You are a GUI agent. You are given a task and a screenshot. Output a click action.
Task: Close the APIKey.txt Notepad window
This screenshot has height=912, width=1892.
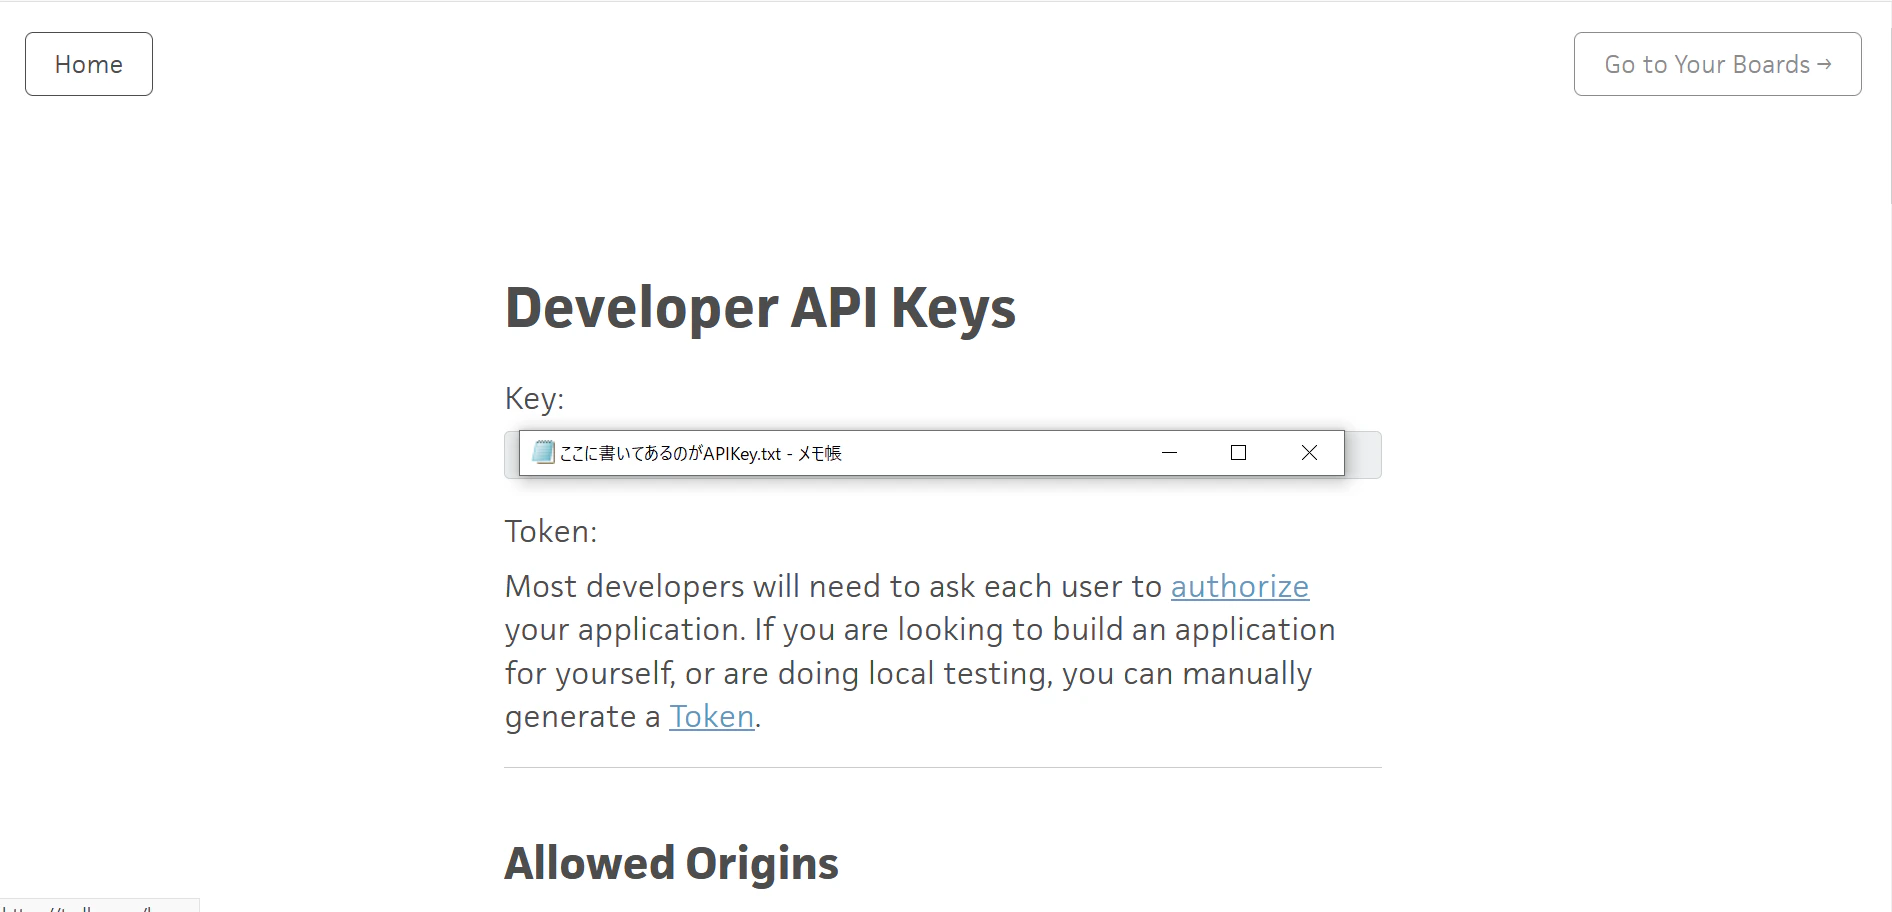[1309, 453]
